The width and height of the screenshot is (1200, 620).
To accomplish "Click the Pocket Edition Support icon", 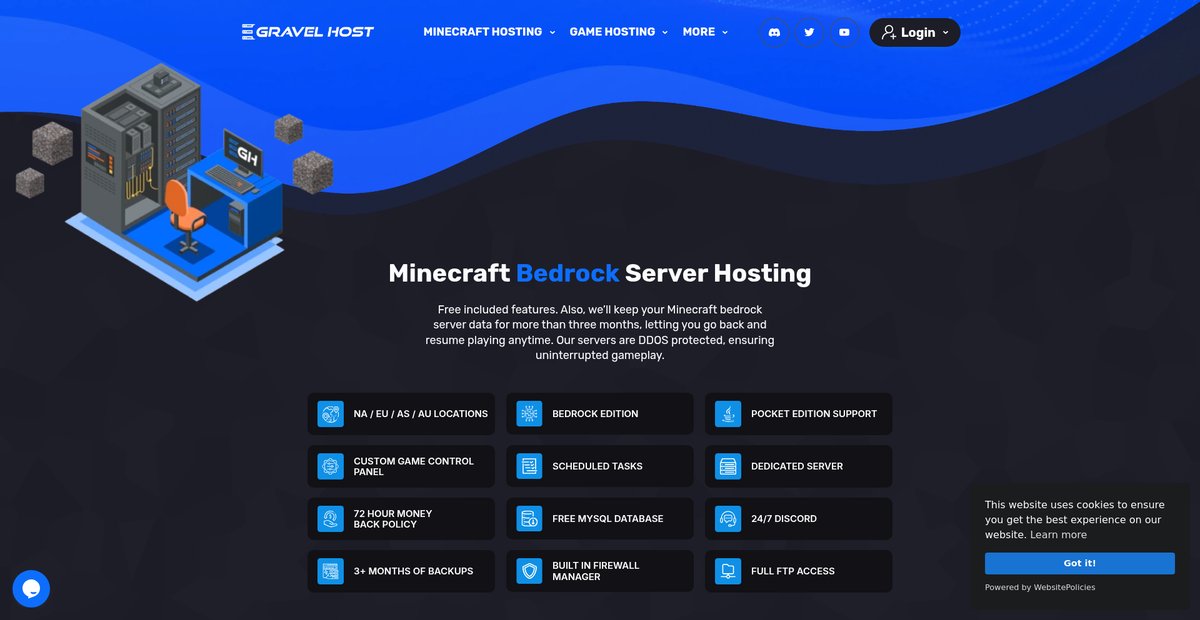I will (x=728, y=414).
